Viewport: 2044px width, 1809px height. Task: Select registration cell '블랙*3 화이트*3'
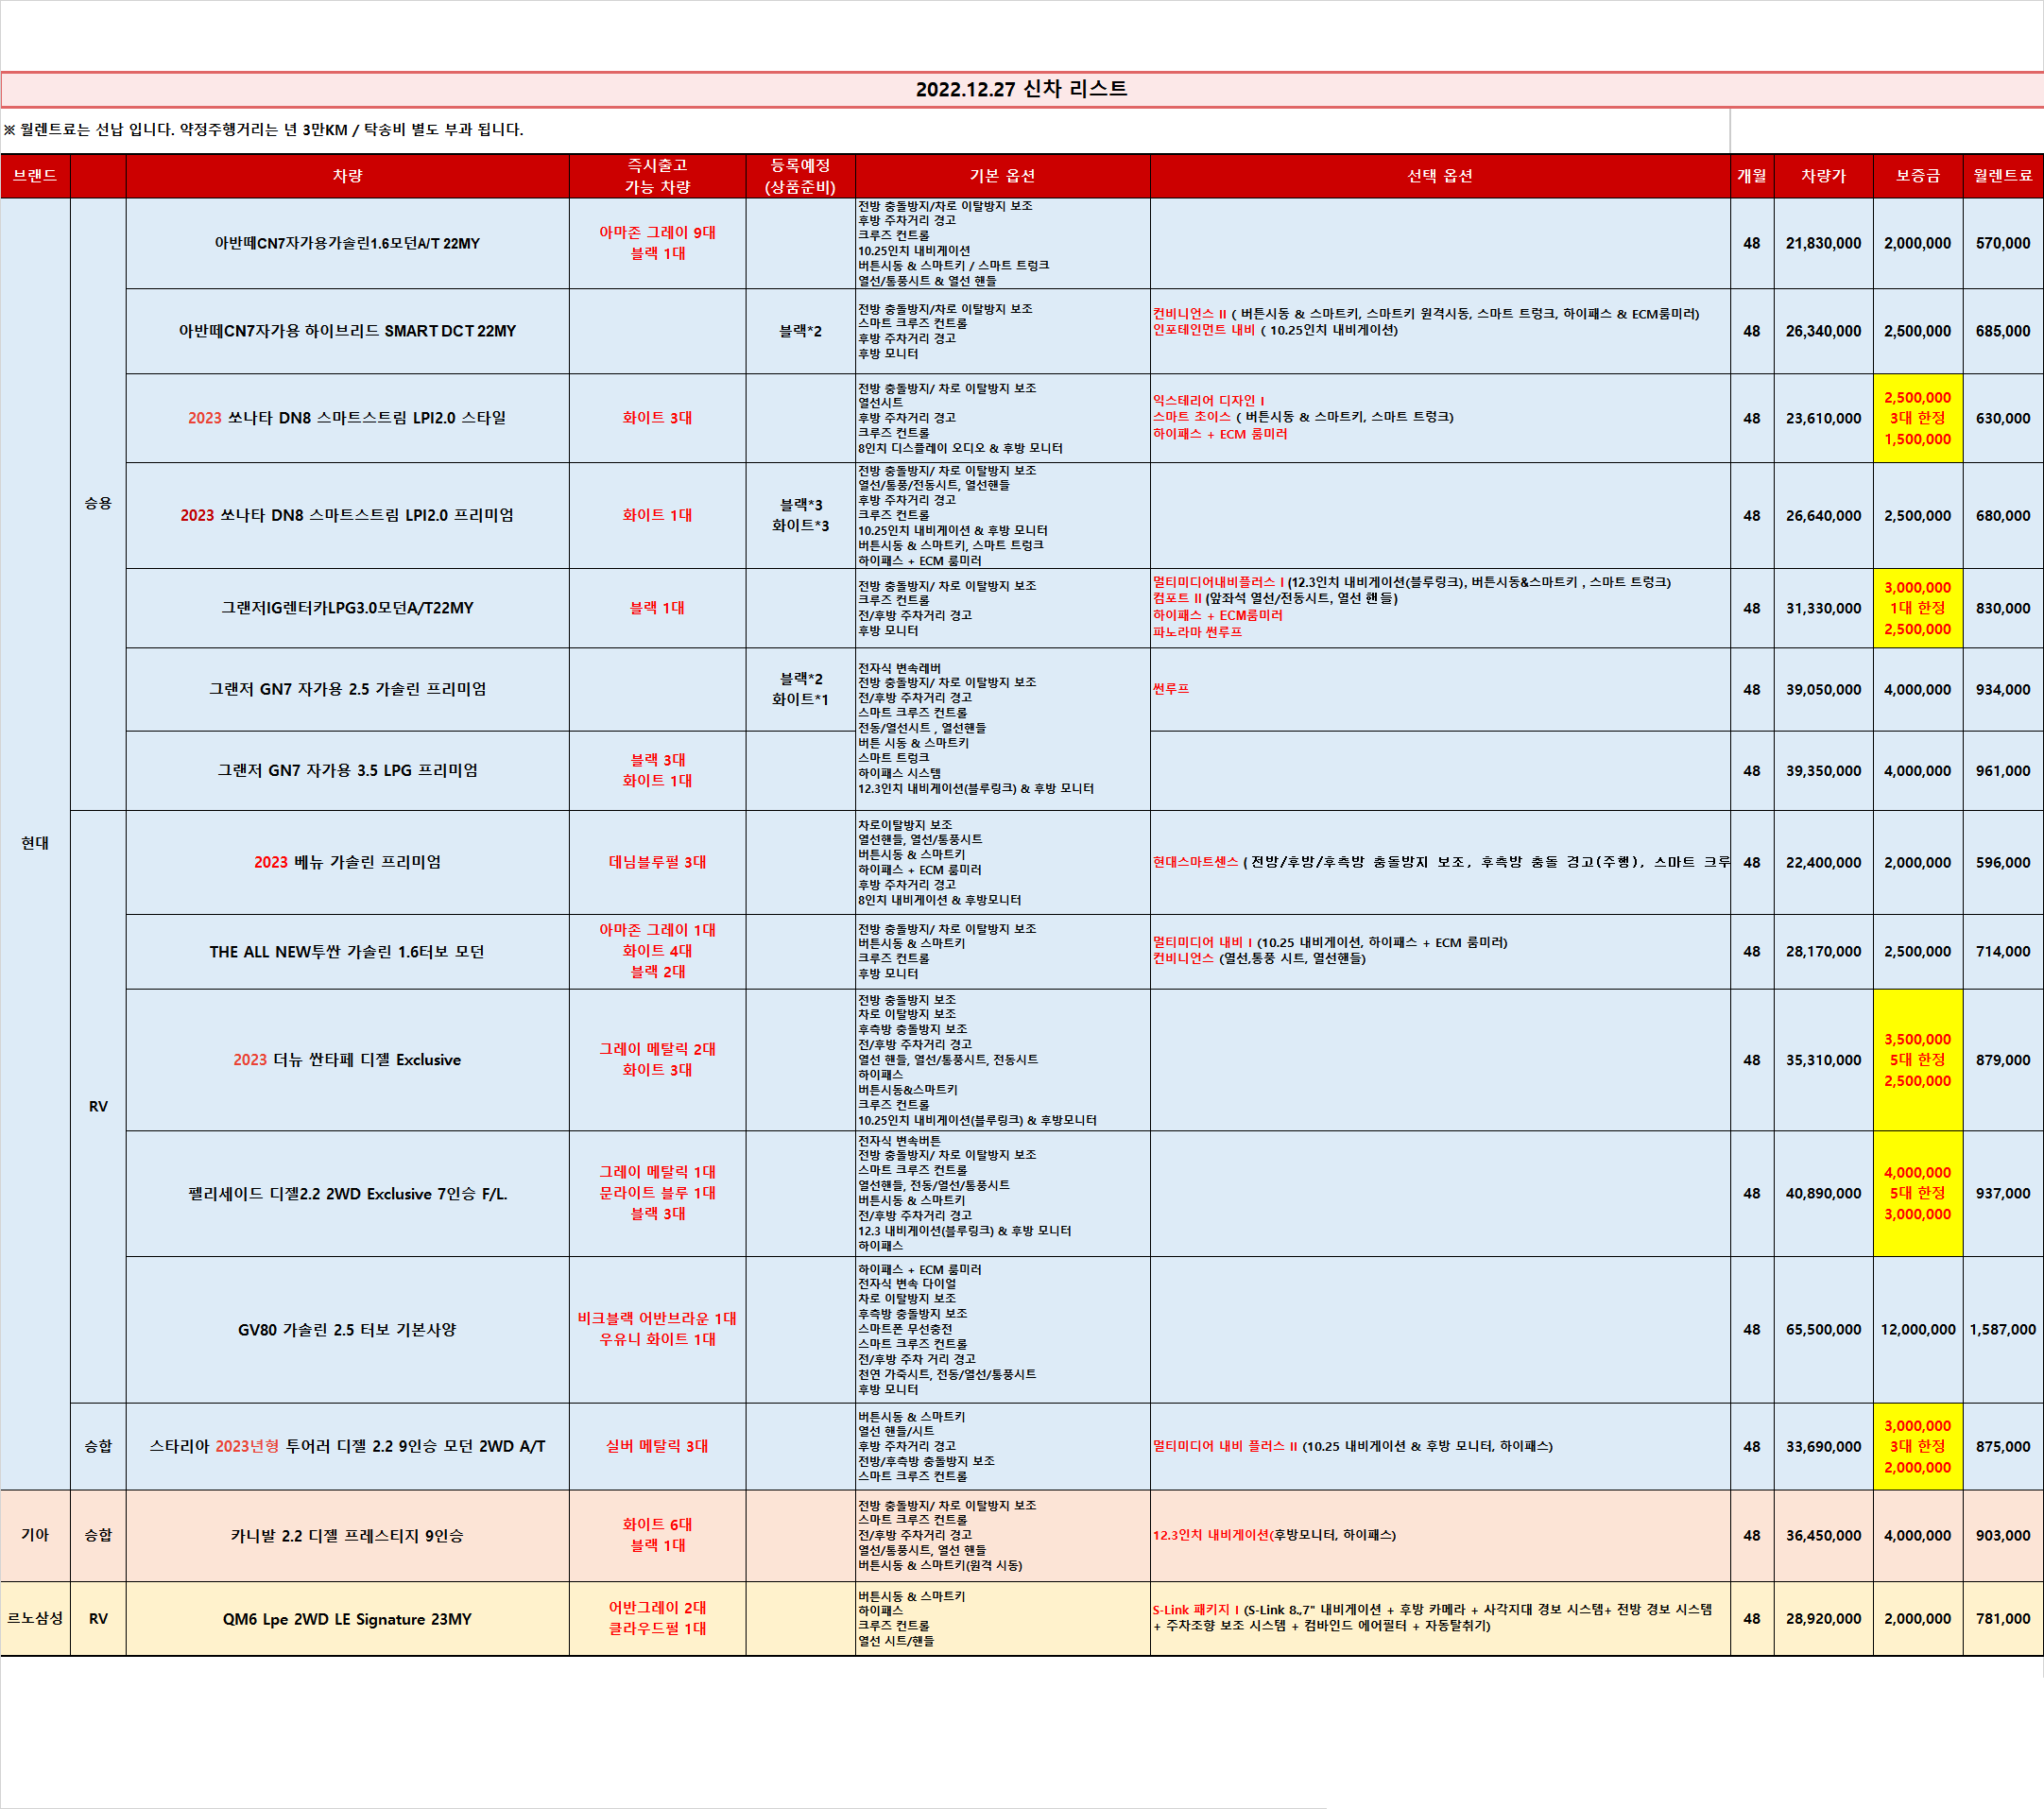800,515
